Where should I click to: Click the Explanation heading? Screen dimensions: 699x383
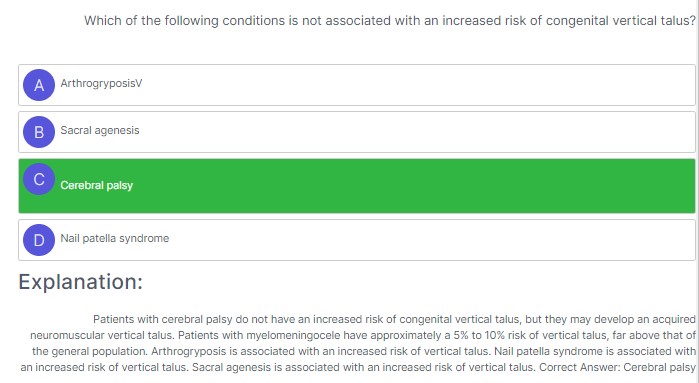[80, 282]
